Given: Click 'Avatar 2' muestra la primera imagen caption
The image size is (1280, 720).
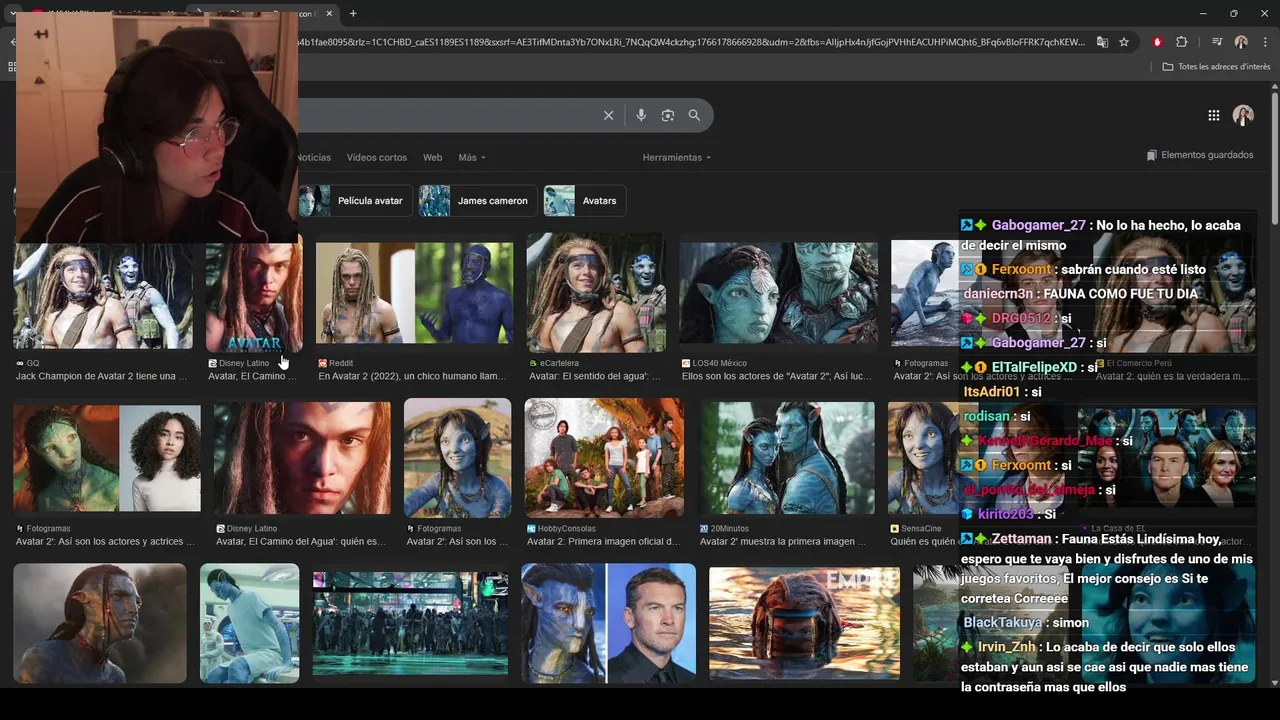Looking at the screenshot, I should pos(783,541).
